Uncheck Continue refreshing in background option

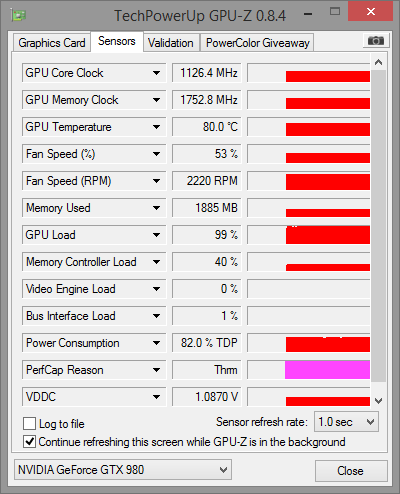tap(29, 442)
